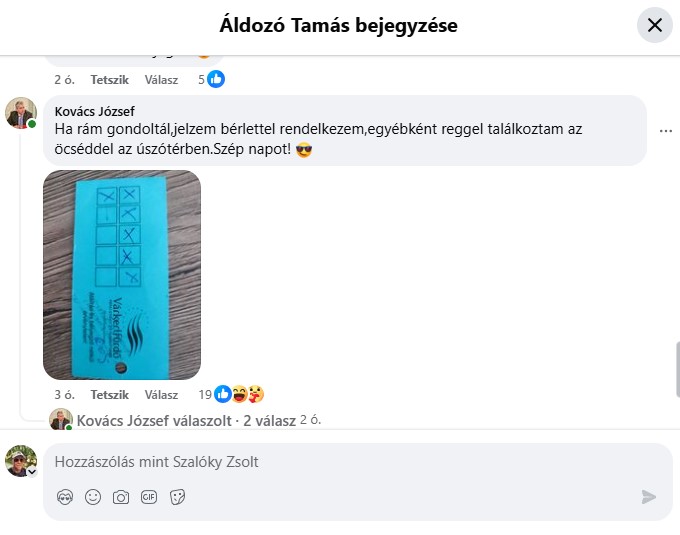Viewport: 680px width, 535px height.
Task: Add a GIF to the comment
Action: pos(149,497)
